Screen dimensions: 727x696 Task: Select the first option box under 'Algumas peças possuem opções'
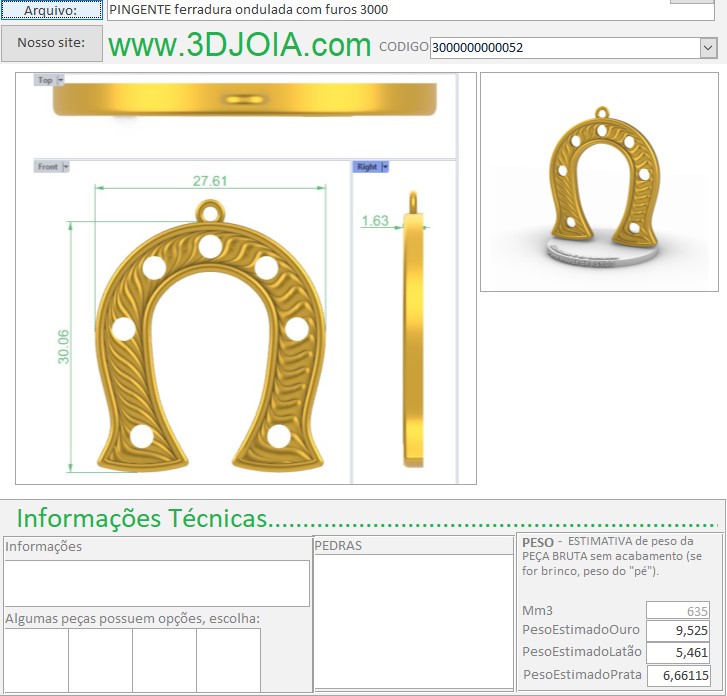coord(36,660)
